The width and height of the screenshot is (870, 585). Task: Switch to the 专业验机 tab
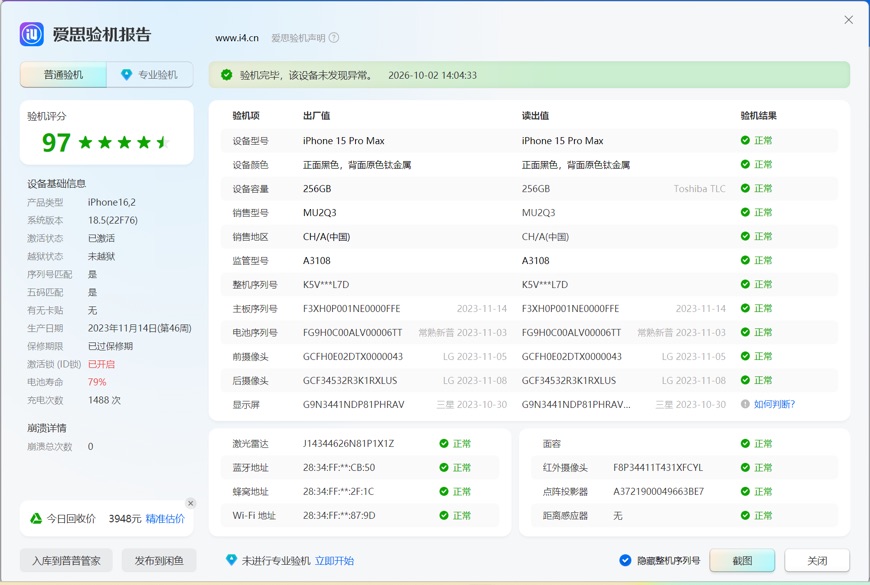click(x=150, y=74)
